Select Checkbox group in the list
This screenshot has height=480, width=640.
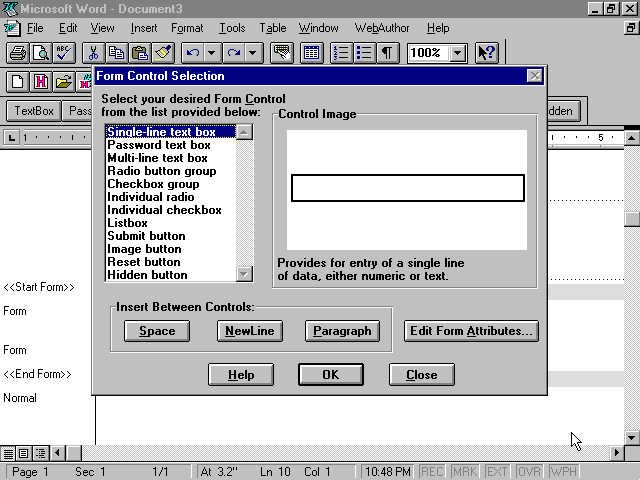pyautogui.click(x=153, y=184)
